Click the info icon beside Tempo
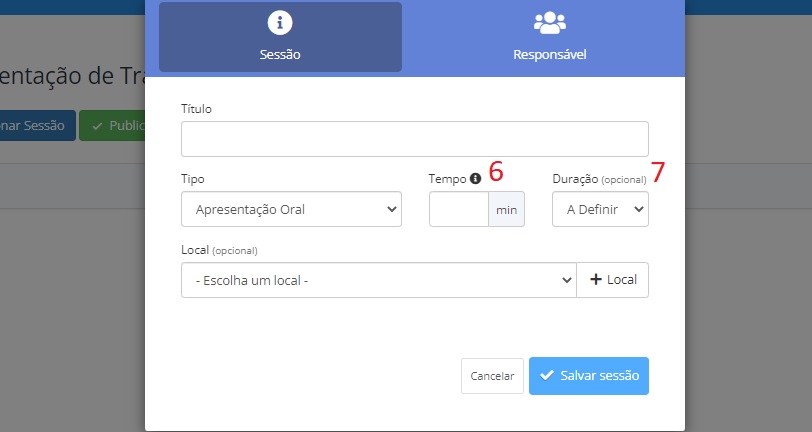 coord(475,179)
